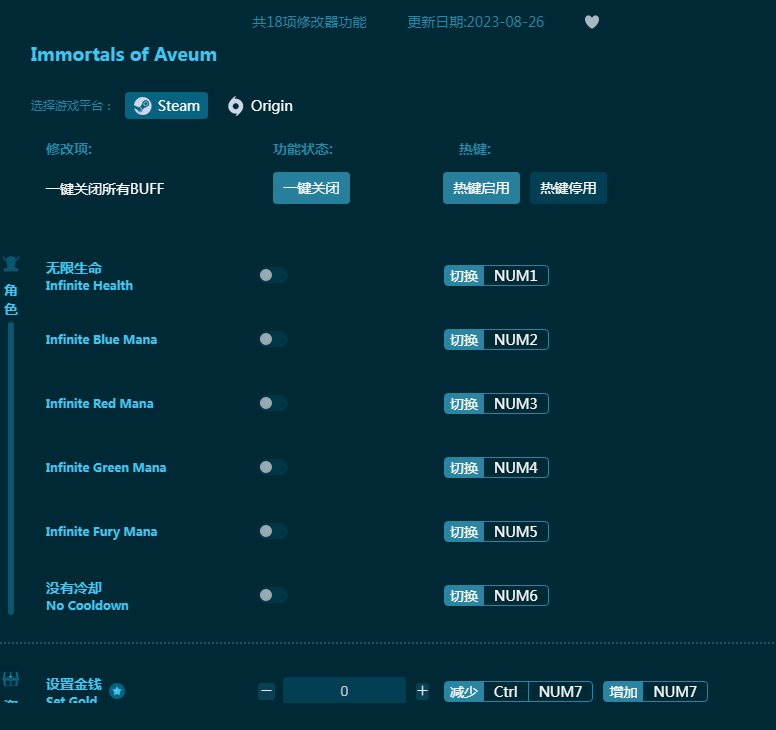Viewport: 776px width, 730px height.
Task: Decrease gold with the minus stepper
Action: [x=266, y=691]
